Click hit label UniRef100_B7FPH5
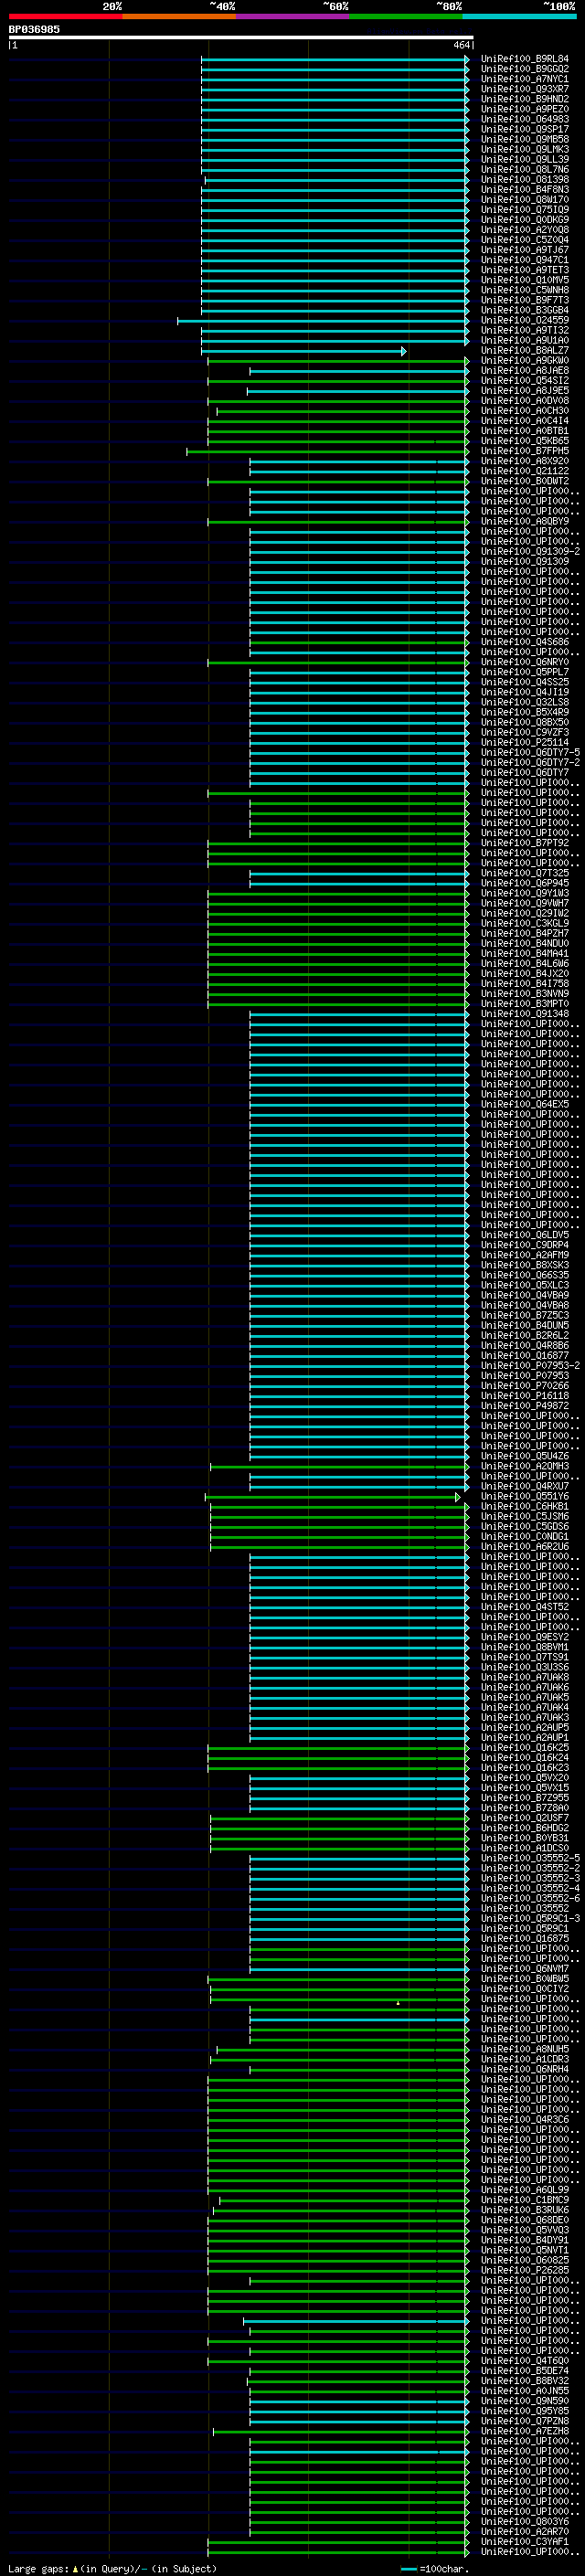Image resolution: width=585 pixels, height=2576 pixels. [525, 451]
